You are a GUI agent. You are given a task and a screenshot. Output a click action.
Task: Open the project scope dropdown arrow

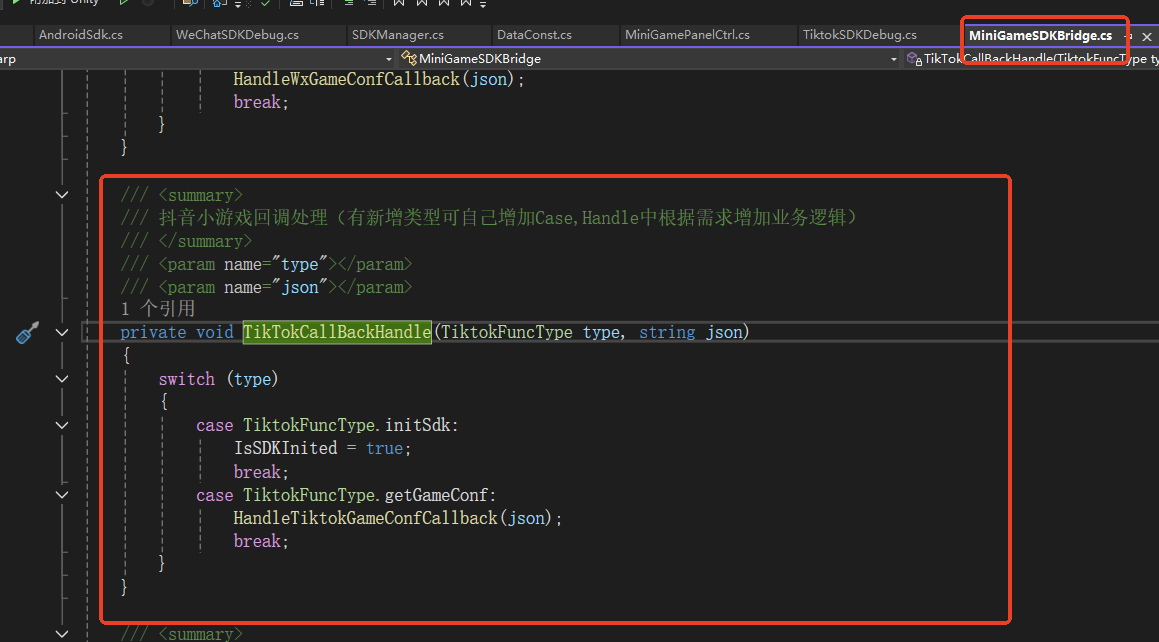tap(388, 59)
